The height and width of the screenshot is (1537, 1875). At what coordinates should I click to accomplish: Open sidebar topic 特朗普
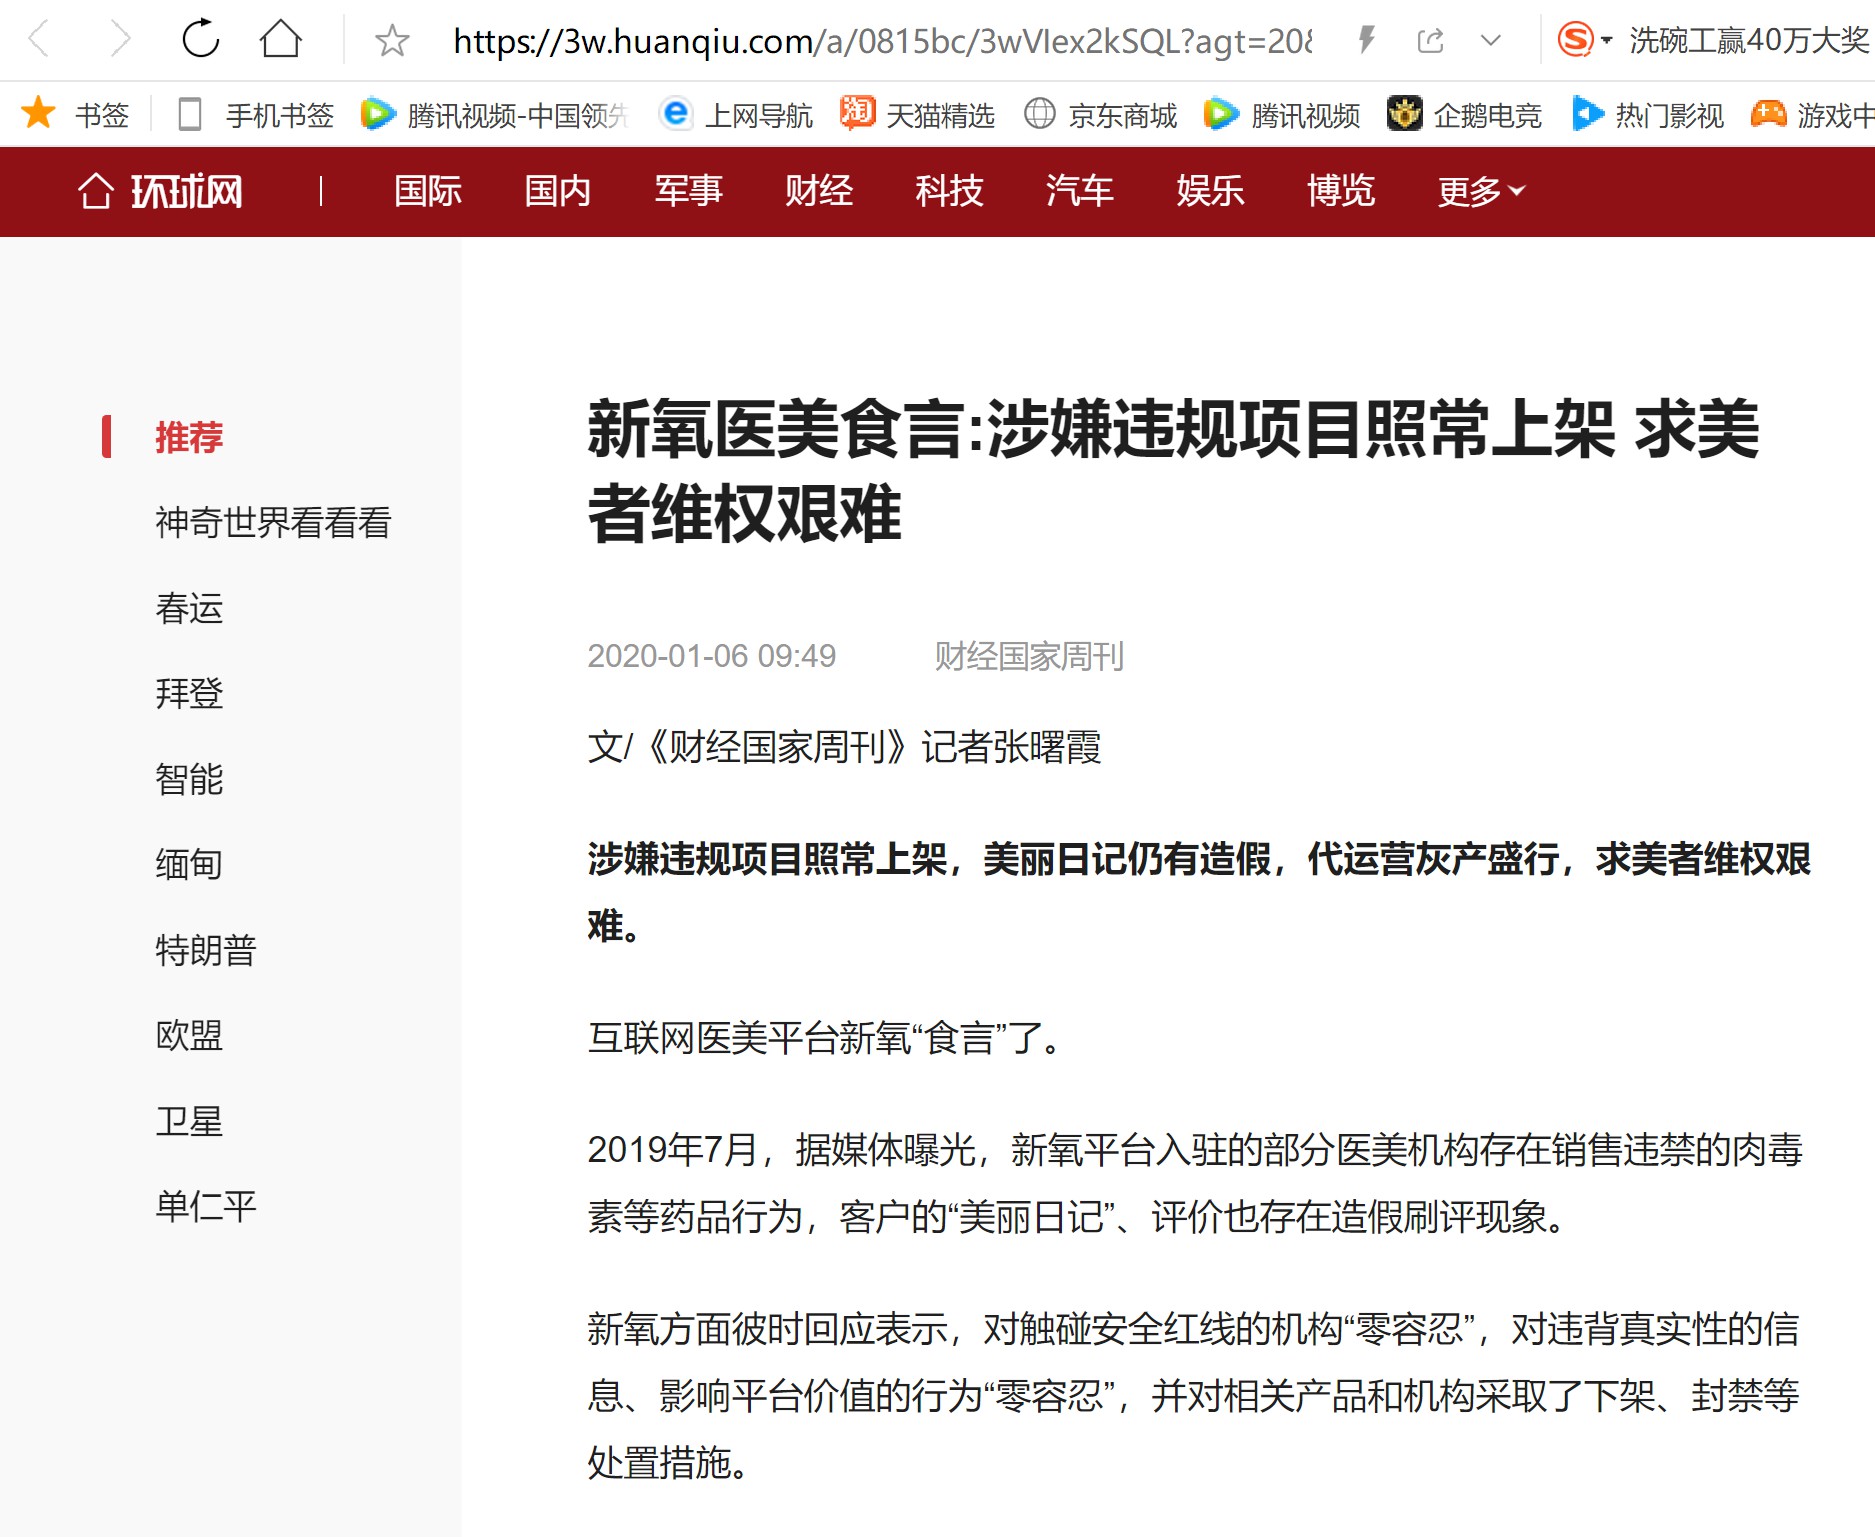(206, 950)
